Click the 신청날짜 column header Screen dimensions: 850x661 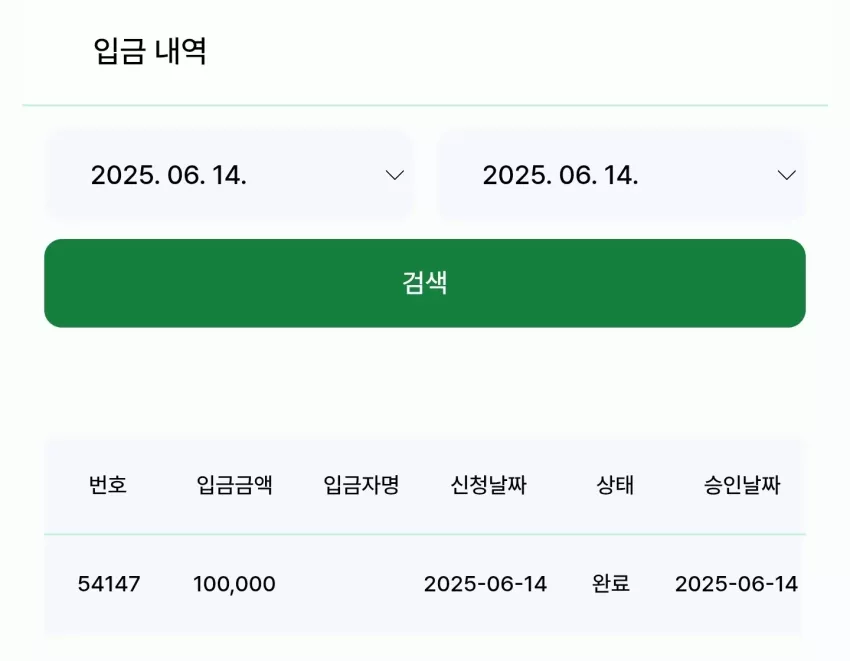coord(488,485)
